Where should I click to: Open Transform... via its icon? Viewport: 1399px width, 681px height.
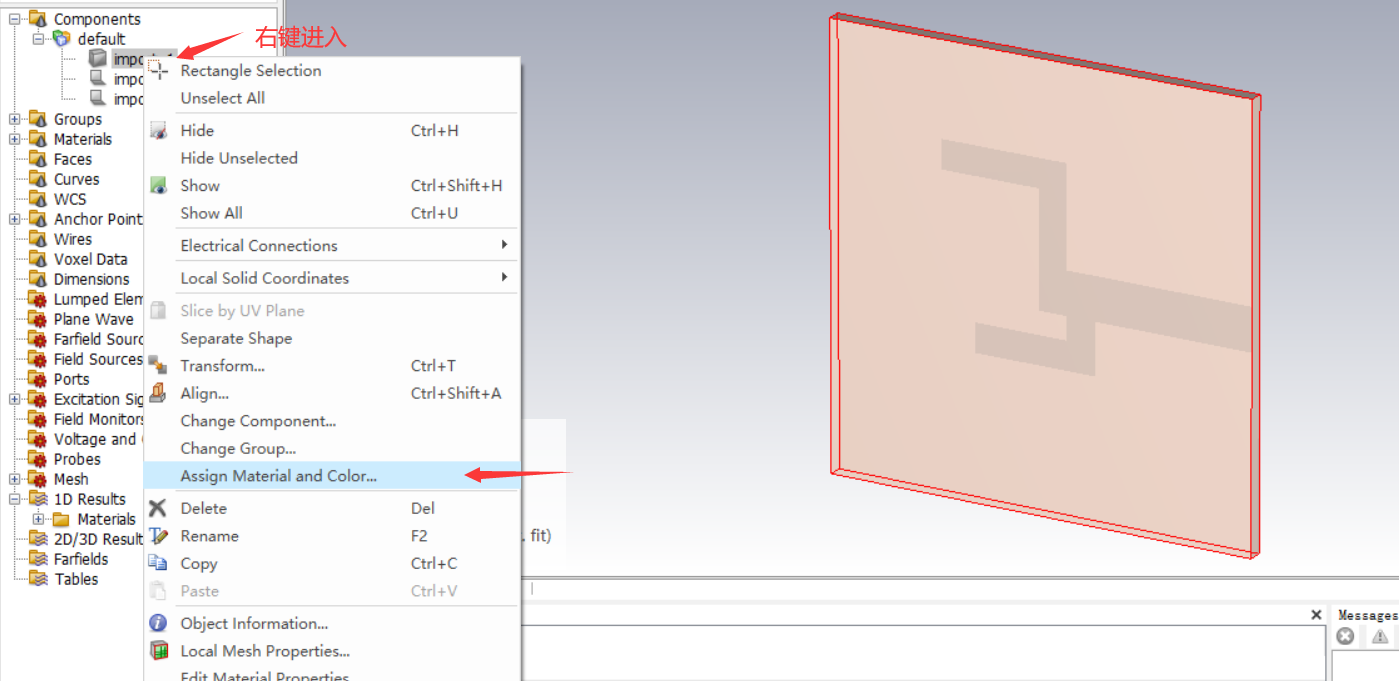click(158, 365)
